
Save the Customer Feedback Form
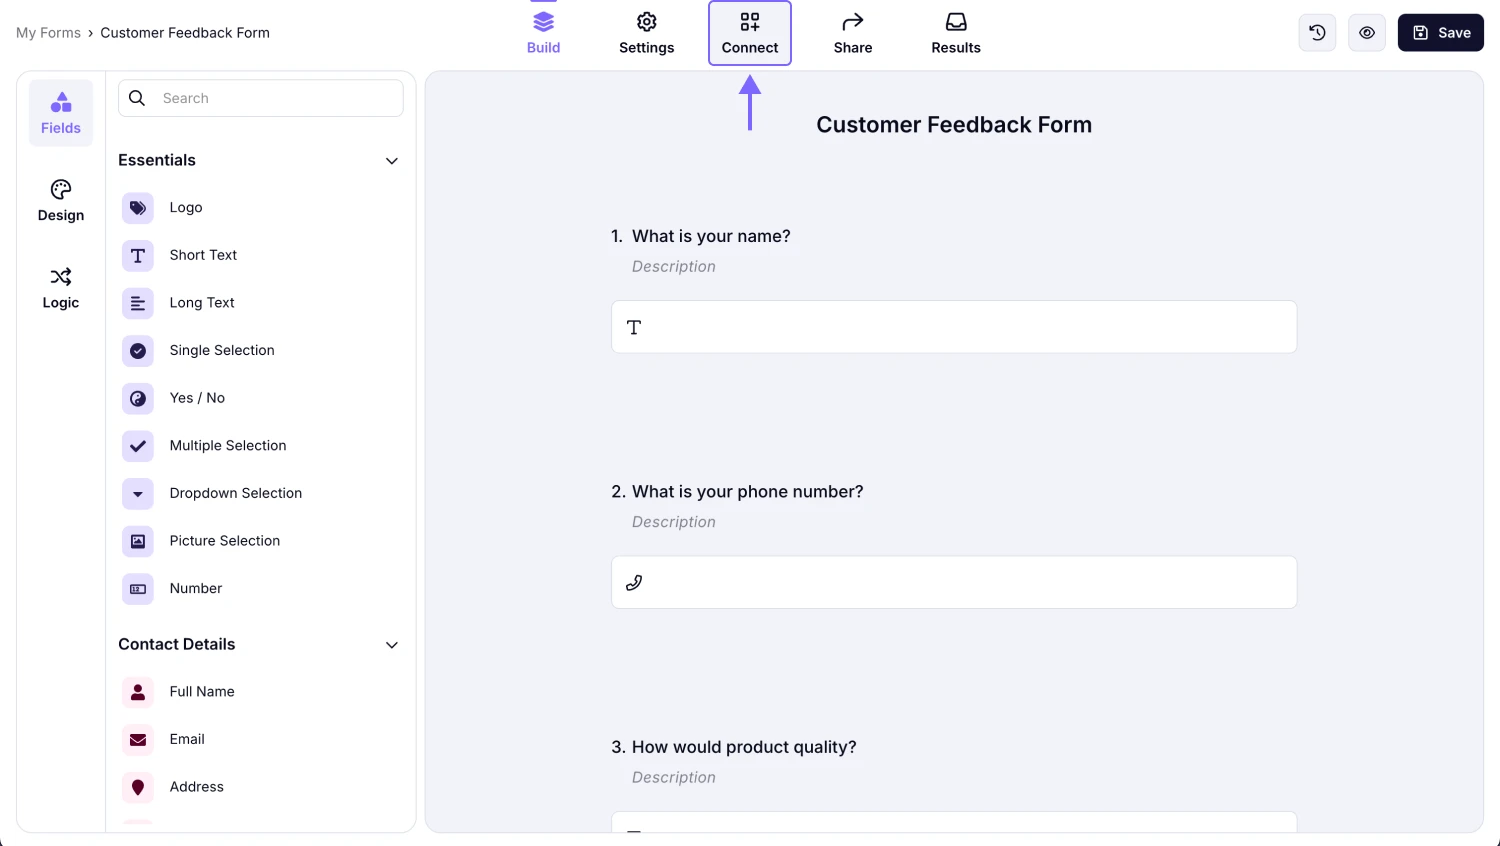(x=1440, y=32)
